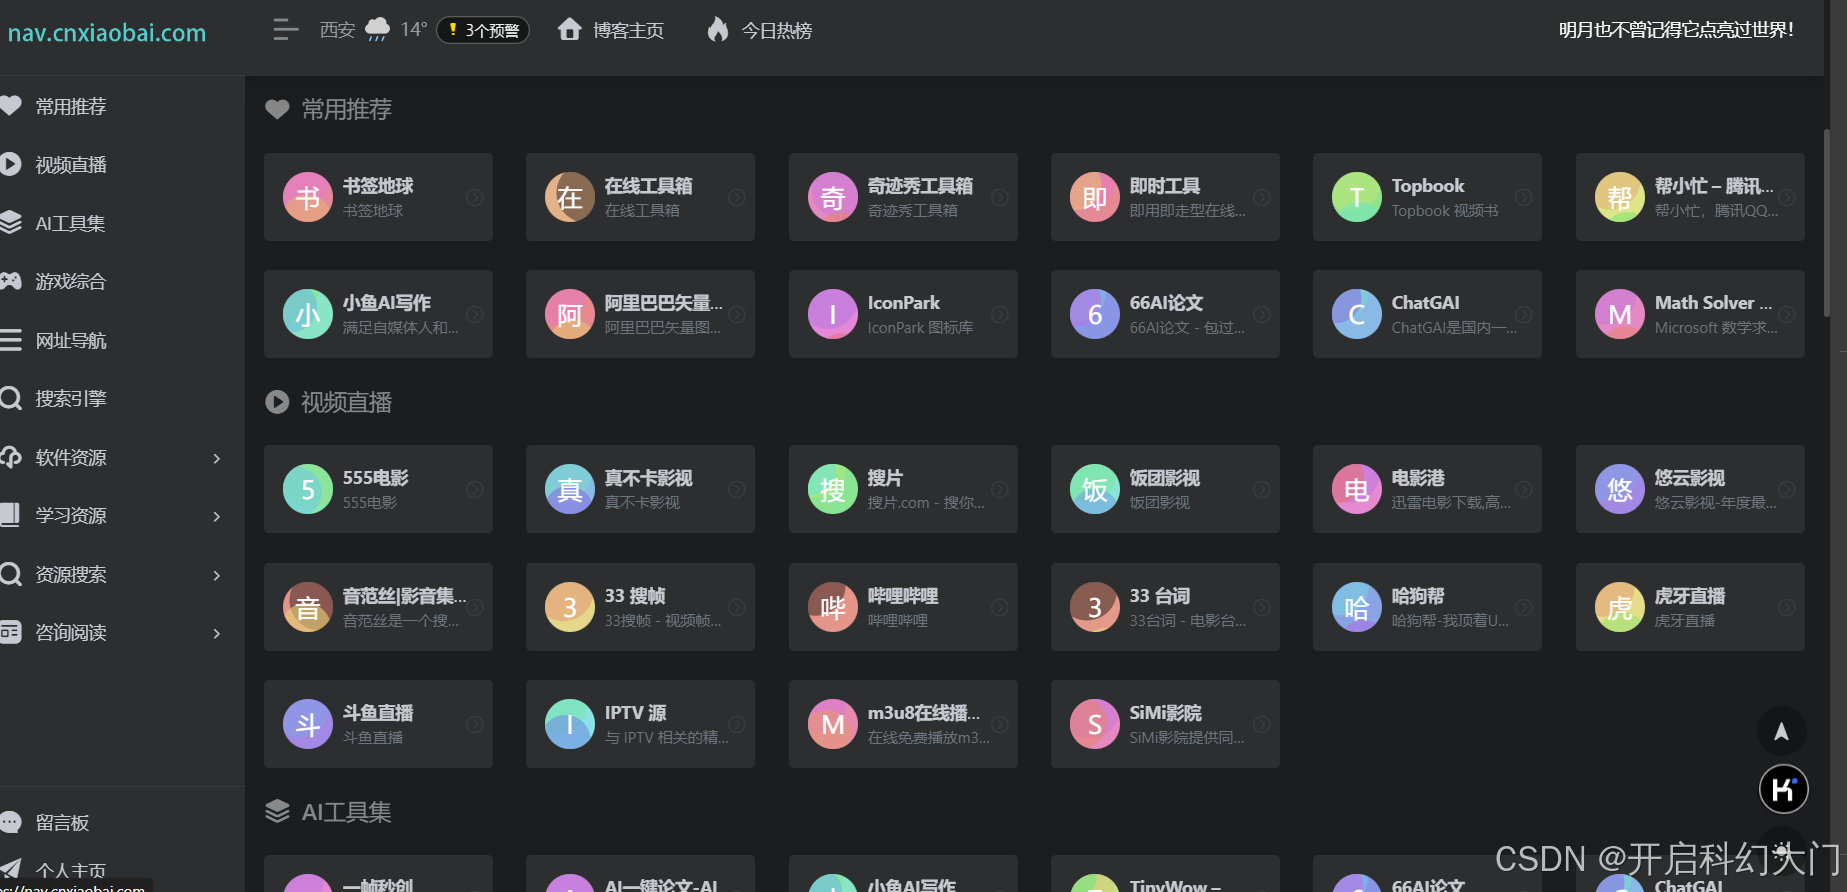Open the 音范丝 card icon
The image size is (1847, 892).
point(308,607)
